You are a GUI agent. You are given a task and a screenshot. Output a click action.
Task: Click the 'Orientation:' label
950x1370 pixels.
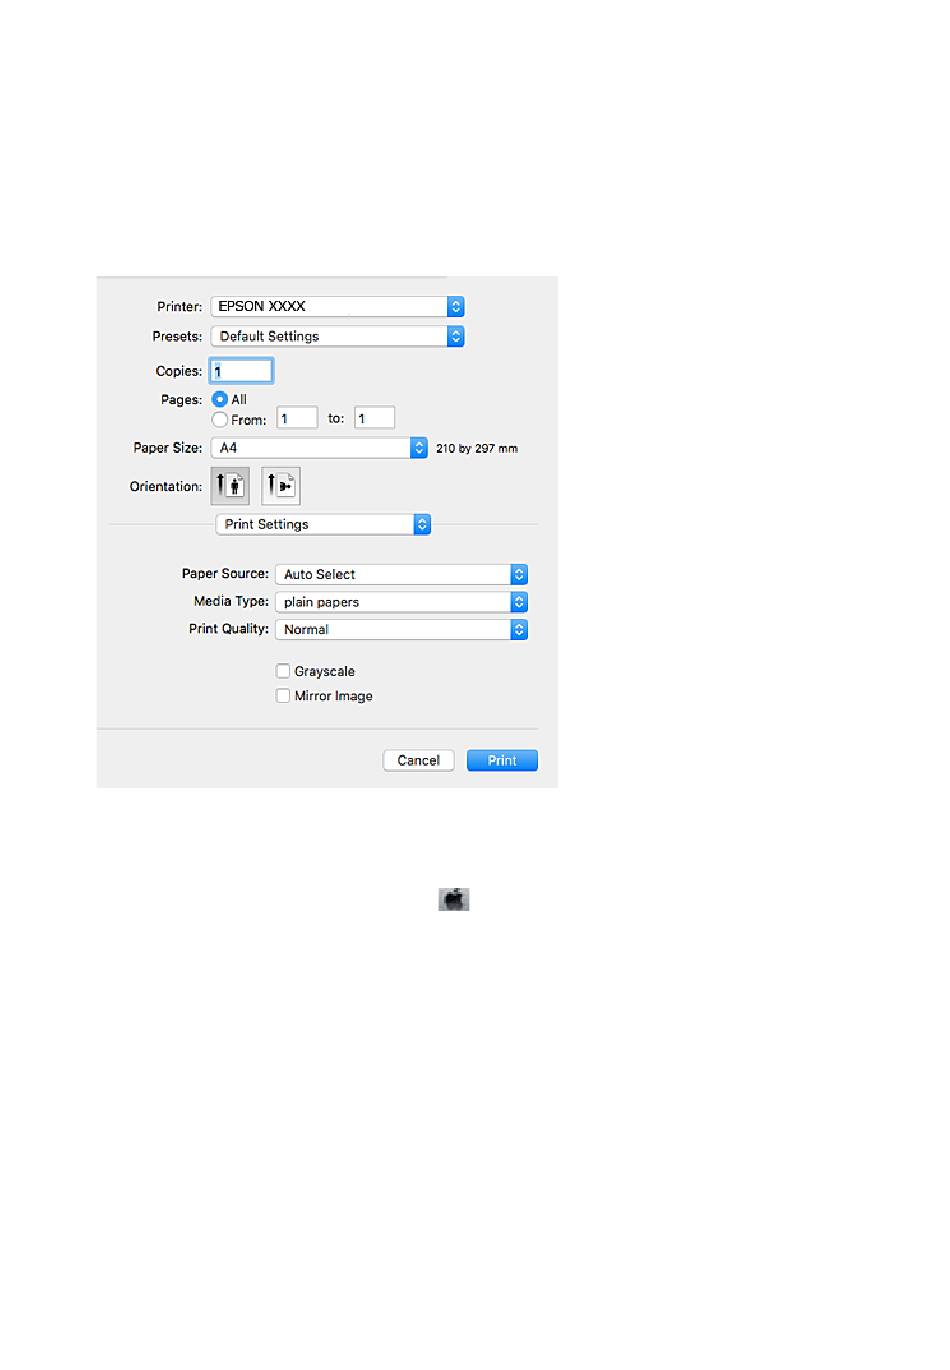click(x=166, y=487)
